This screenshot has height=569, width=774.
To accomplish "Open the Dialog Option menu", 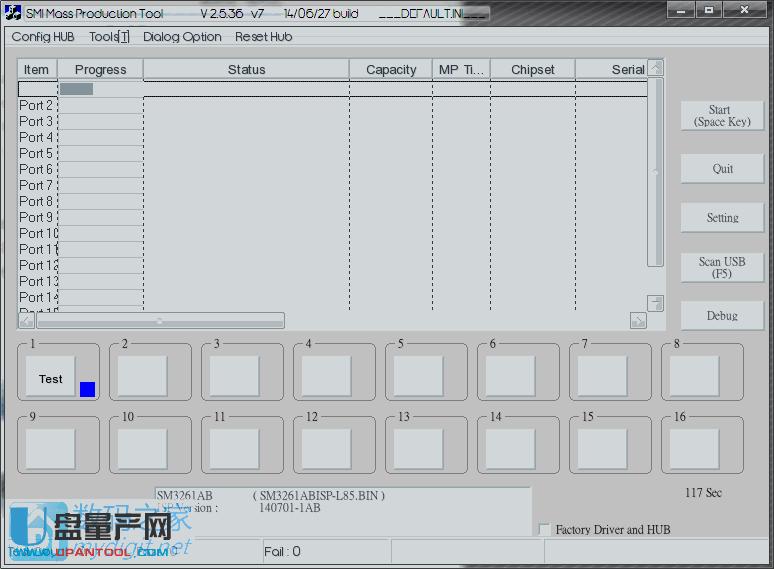I will pos(182,37).
